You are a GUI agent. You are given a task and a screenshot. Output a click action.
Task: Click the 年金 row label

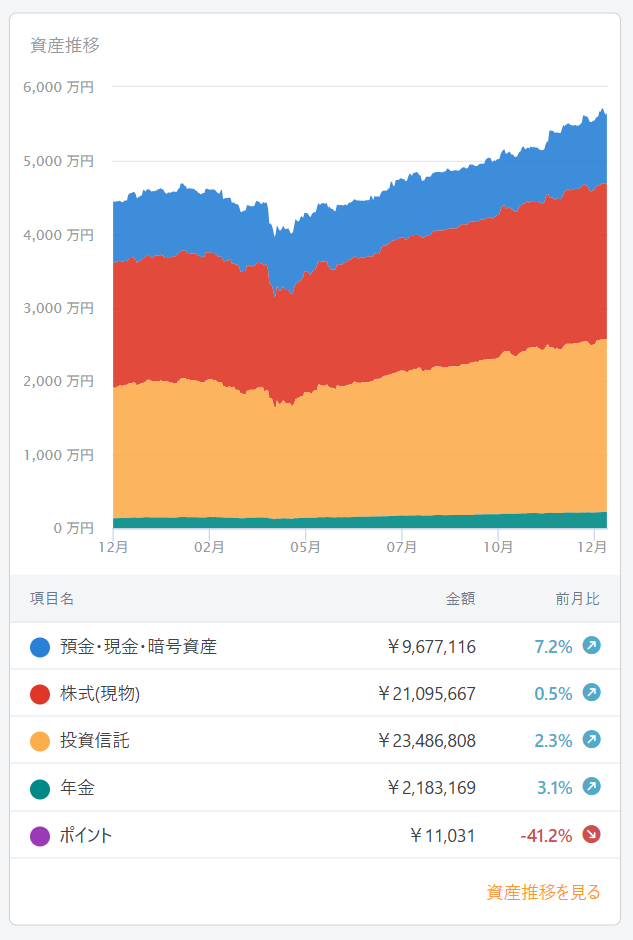click(x=77, y=788)
